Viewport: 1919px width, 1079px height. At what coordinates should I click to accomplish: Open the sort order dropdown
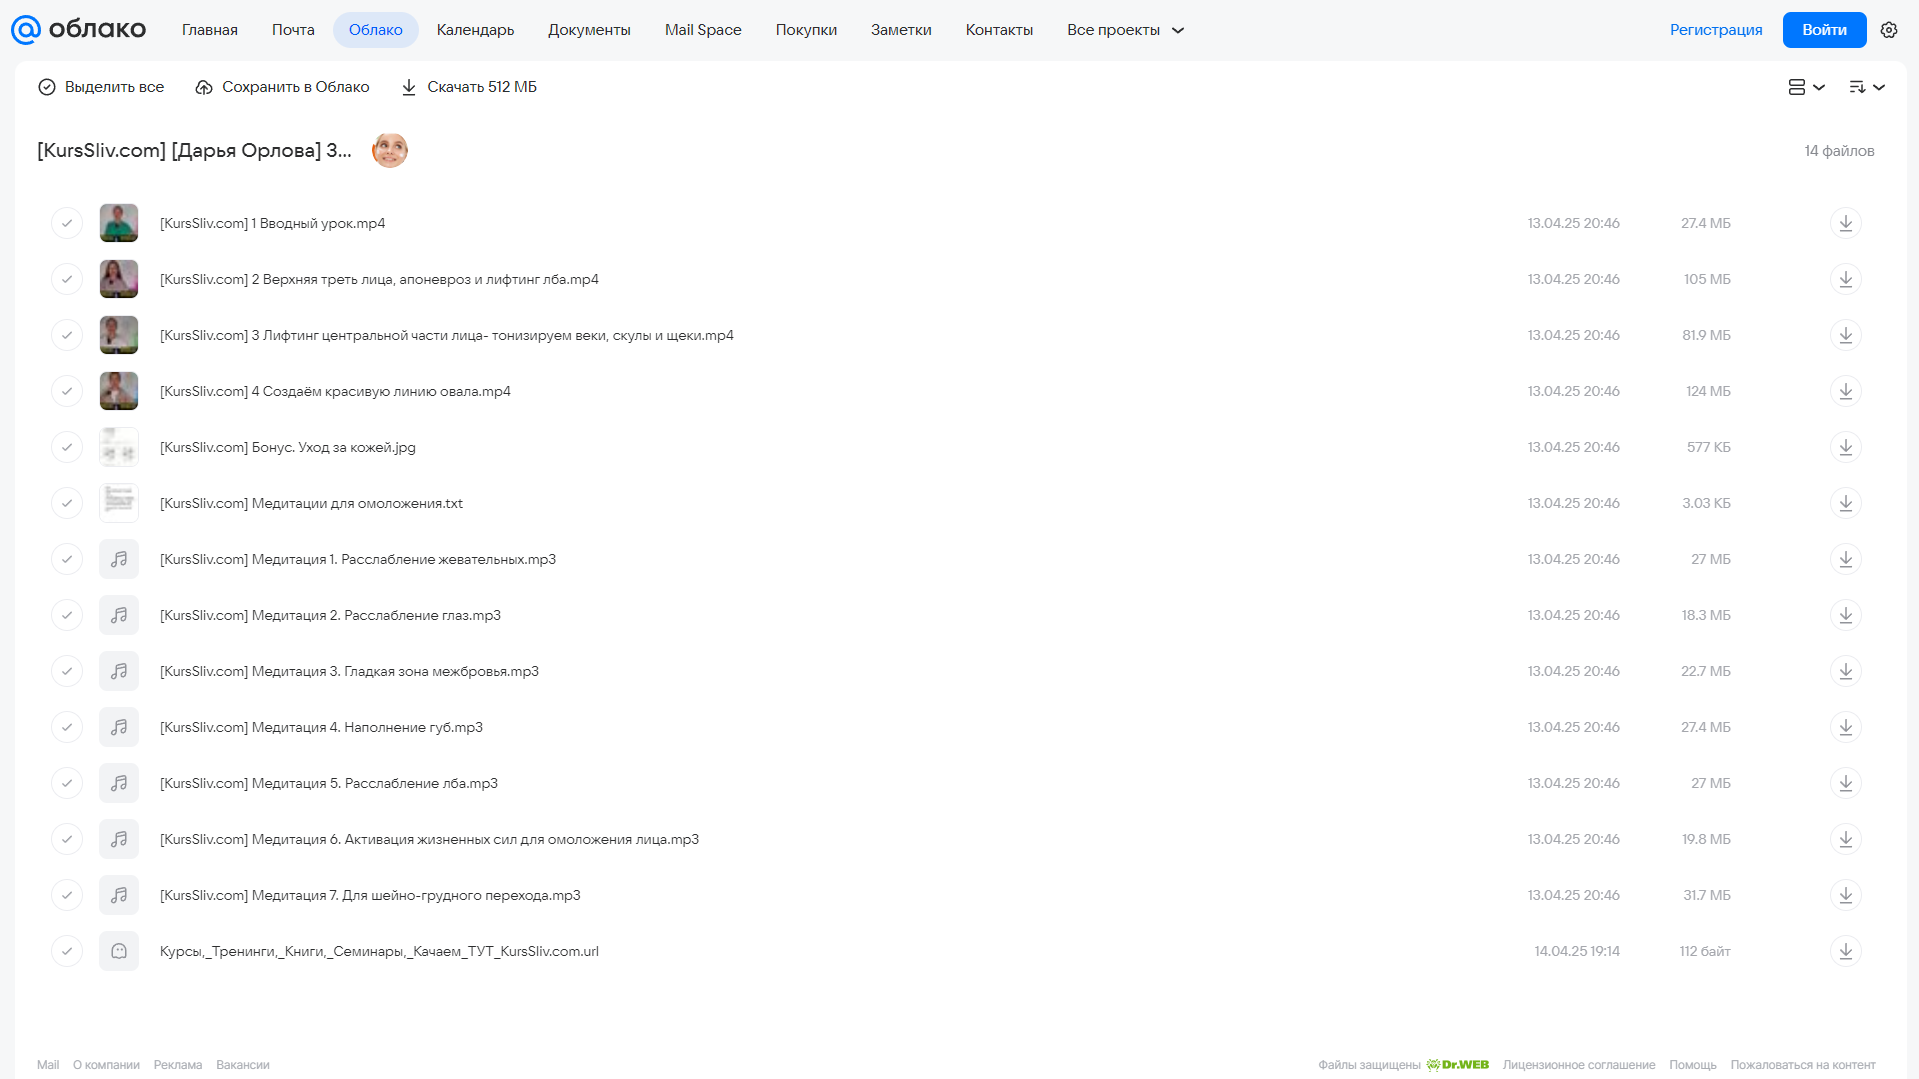tap(1867, 87)
